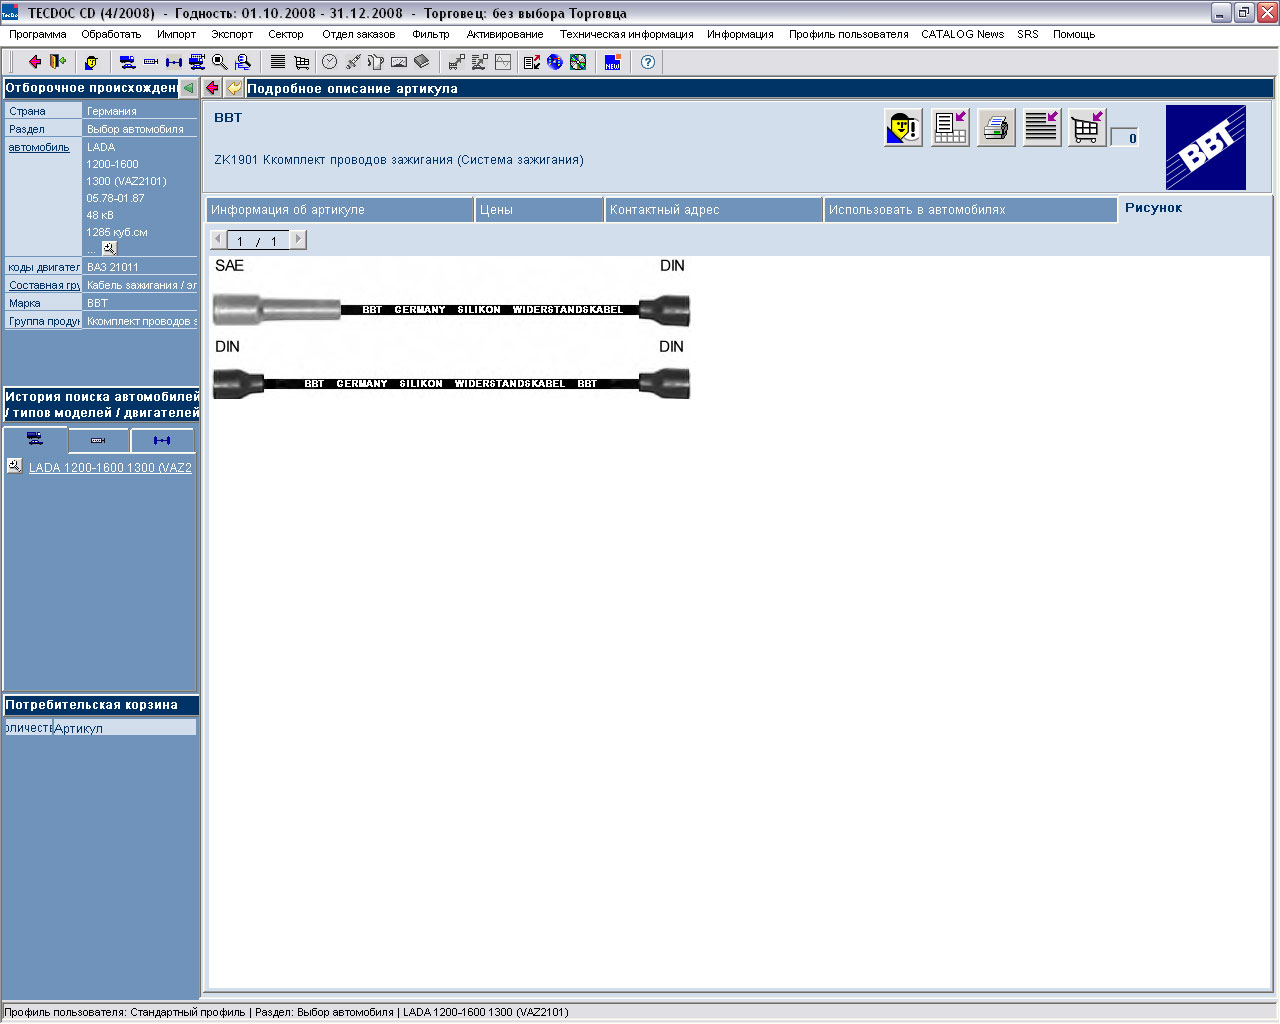Click the book icon in toolbar

click(x=422, y=62)
